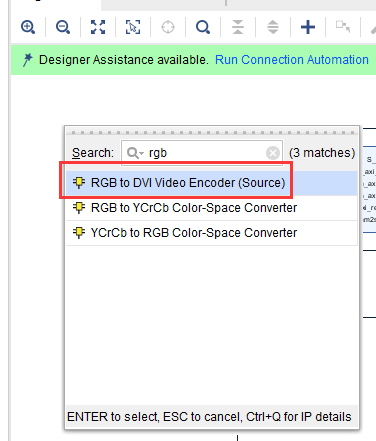Image resolution: width=376 pixels, height=441 pixels.
Task: Click the Zoom Out toolbar icon
Action: [63, 27]
